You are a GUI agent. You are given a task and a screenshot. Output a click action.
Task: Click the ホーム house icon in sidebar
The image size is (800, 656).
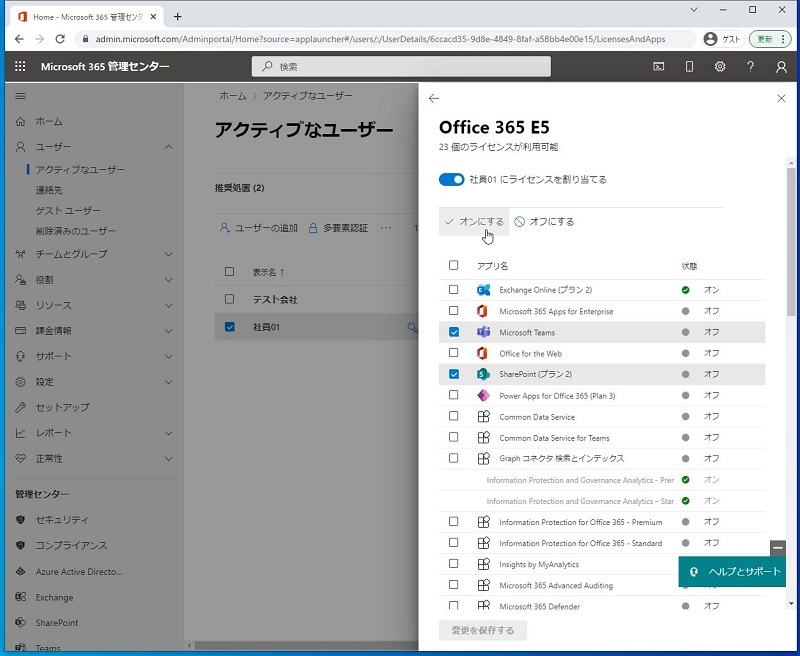[x=20, y=121]
